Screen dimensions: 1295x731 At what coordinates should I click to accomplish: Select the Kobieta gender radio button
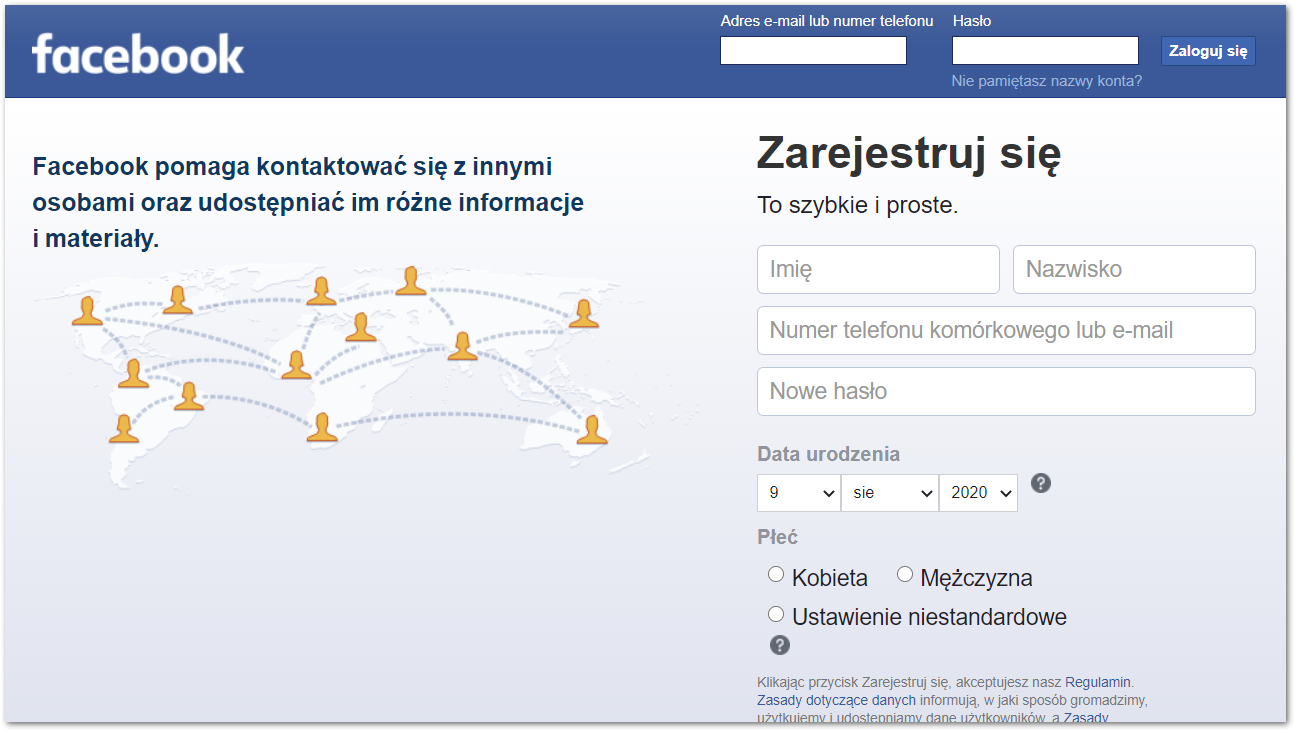[x=776, y=574]
